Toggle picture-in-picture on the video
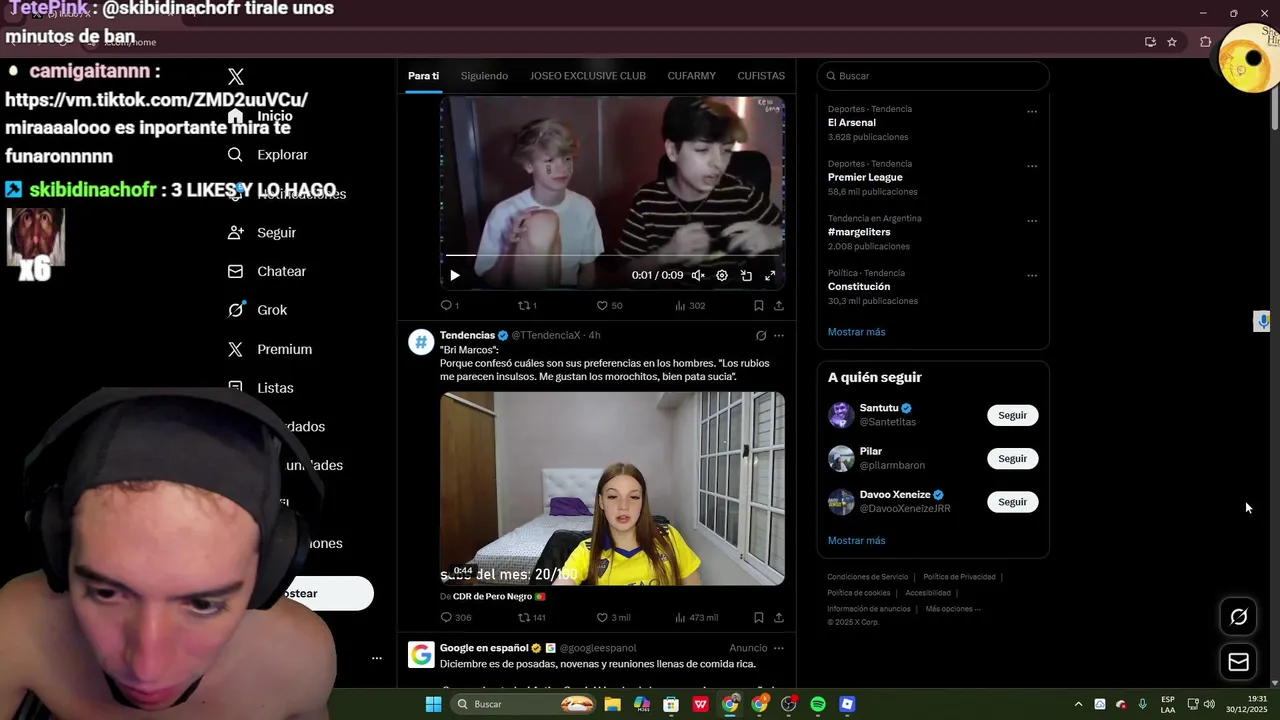 [746, 276]
